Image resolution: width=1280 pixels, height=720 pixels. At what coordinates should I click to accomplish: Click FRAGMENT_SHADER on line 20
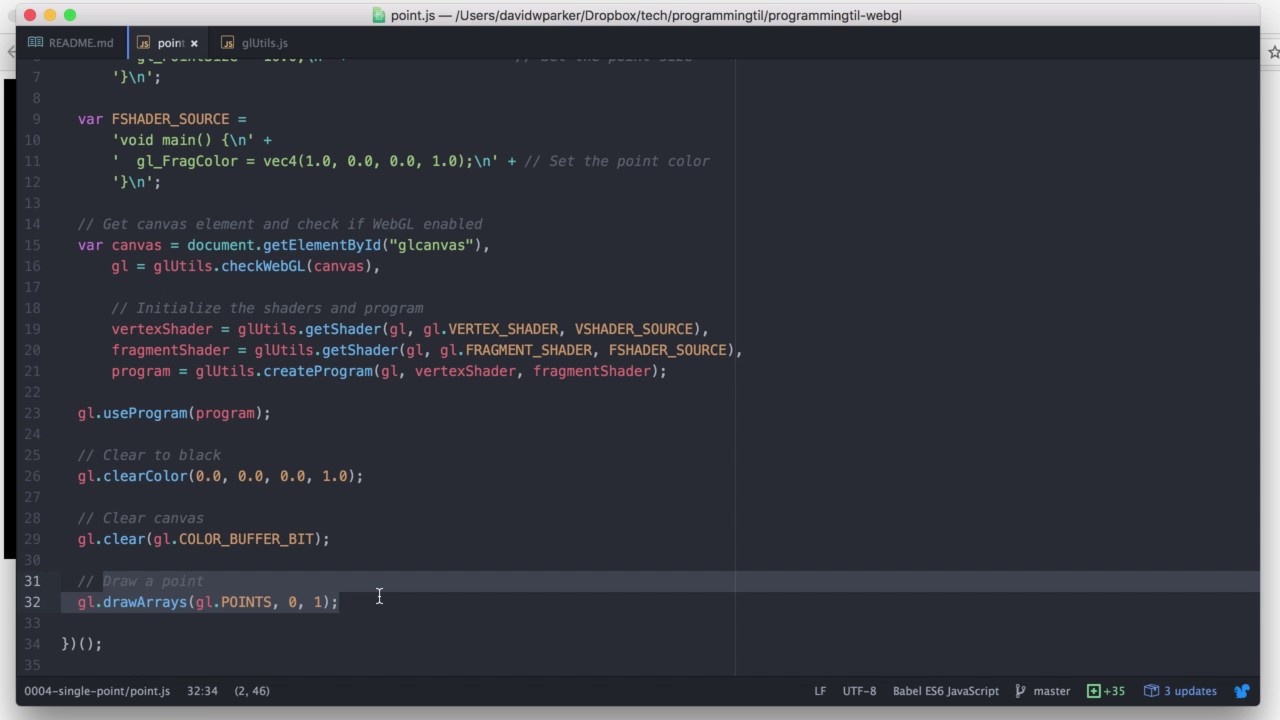(528, 350)
